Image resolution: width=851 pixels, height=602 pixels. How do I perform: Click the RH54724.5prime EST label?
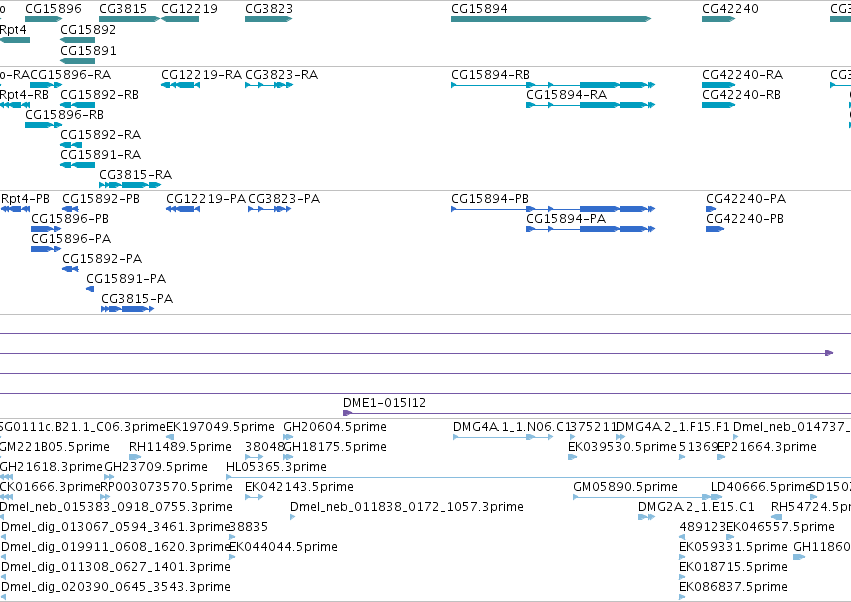click(x=811, y=506)
